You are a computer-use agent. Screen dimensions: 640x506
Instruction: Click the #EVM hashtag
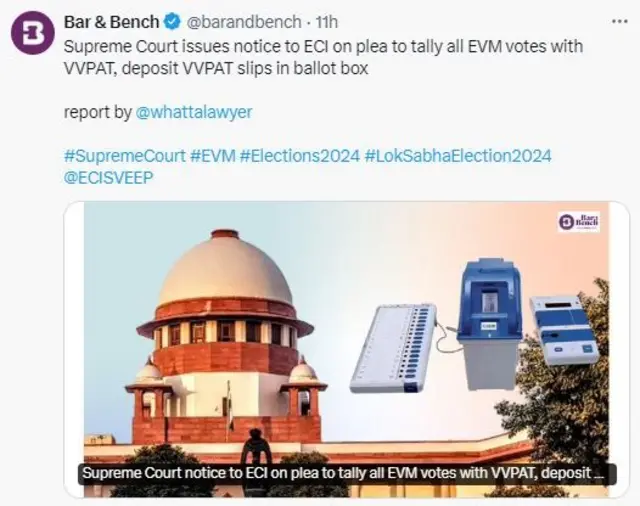[x=212, y=157]
